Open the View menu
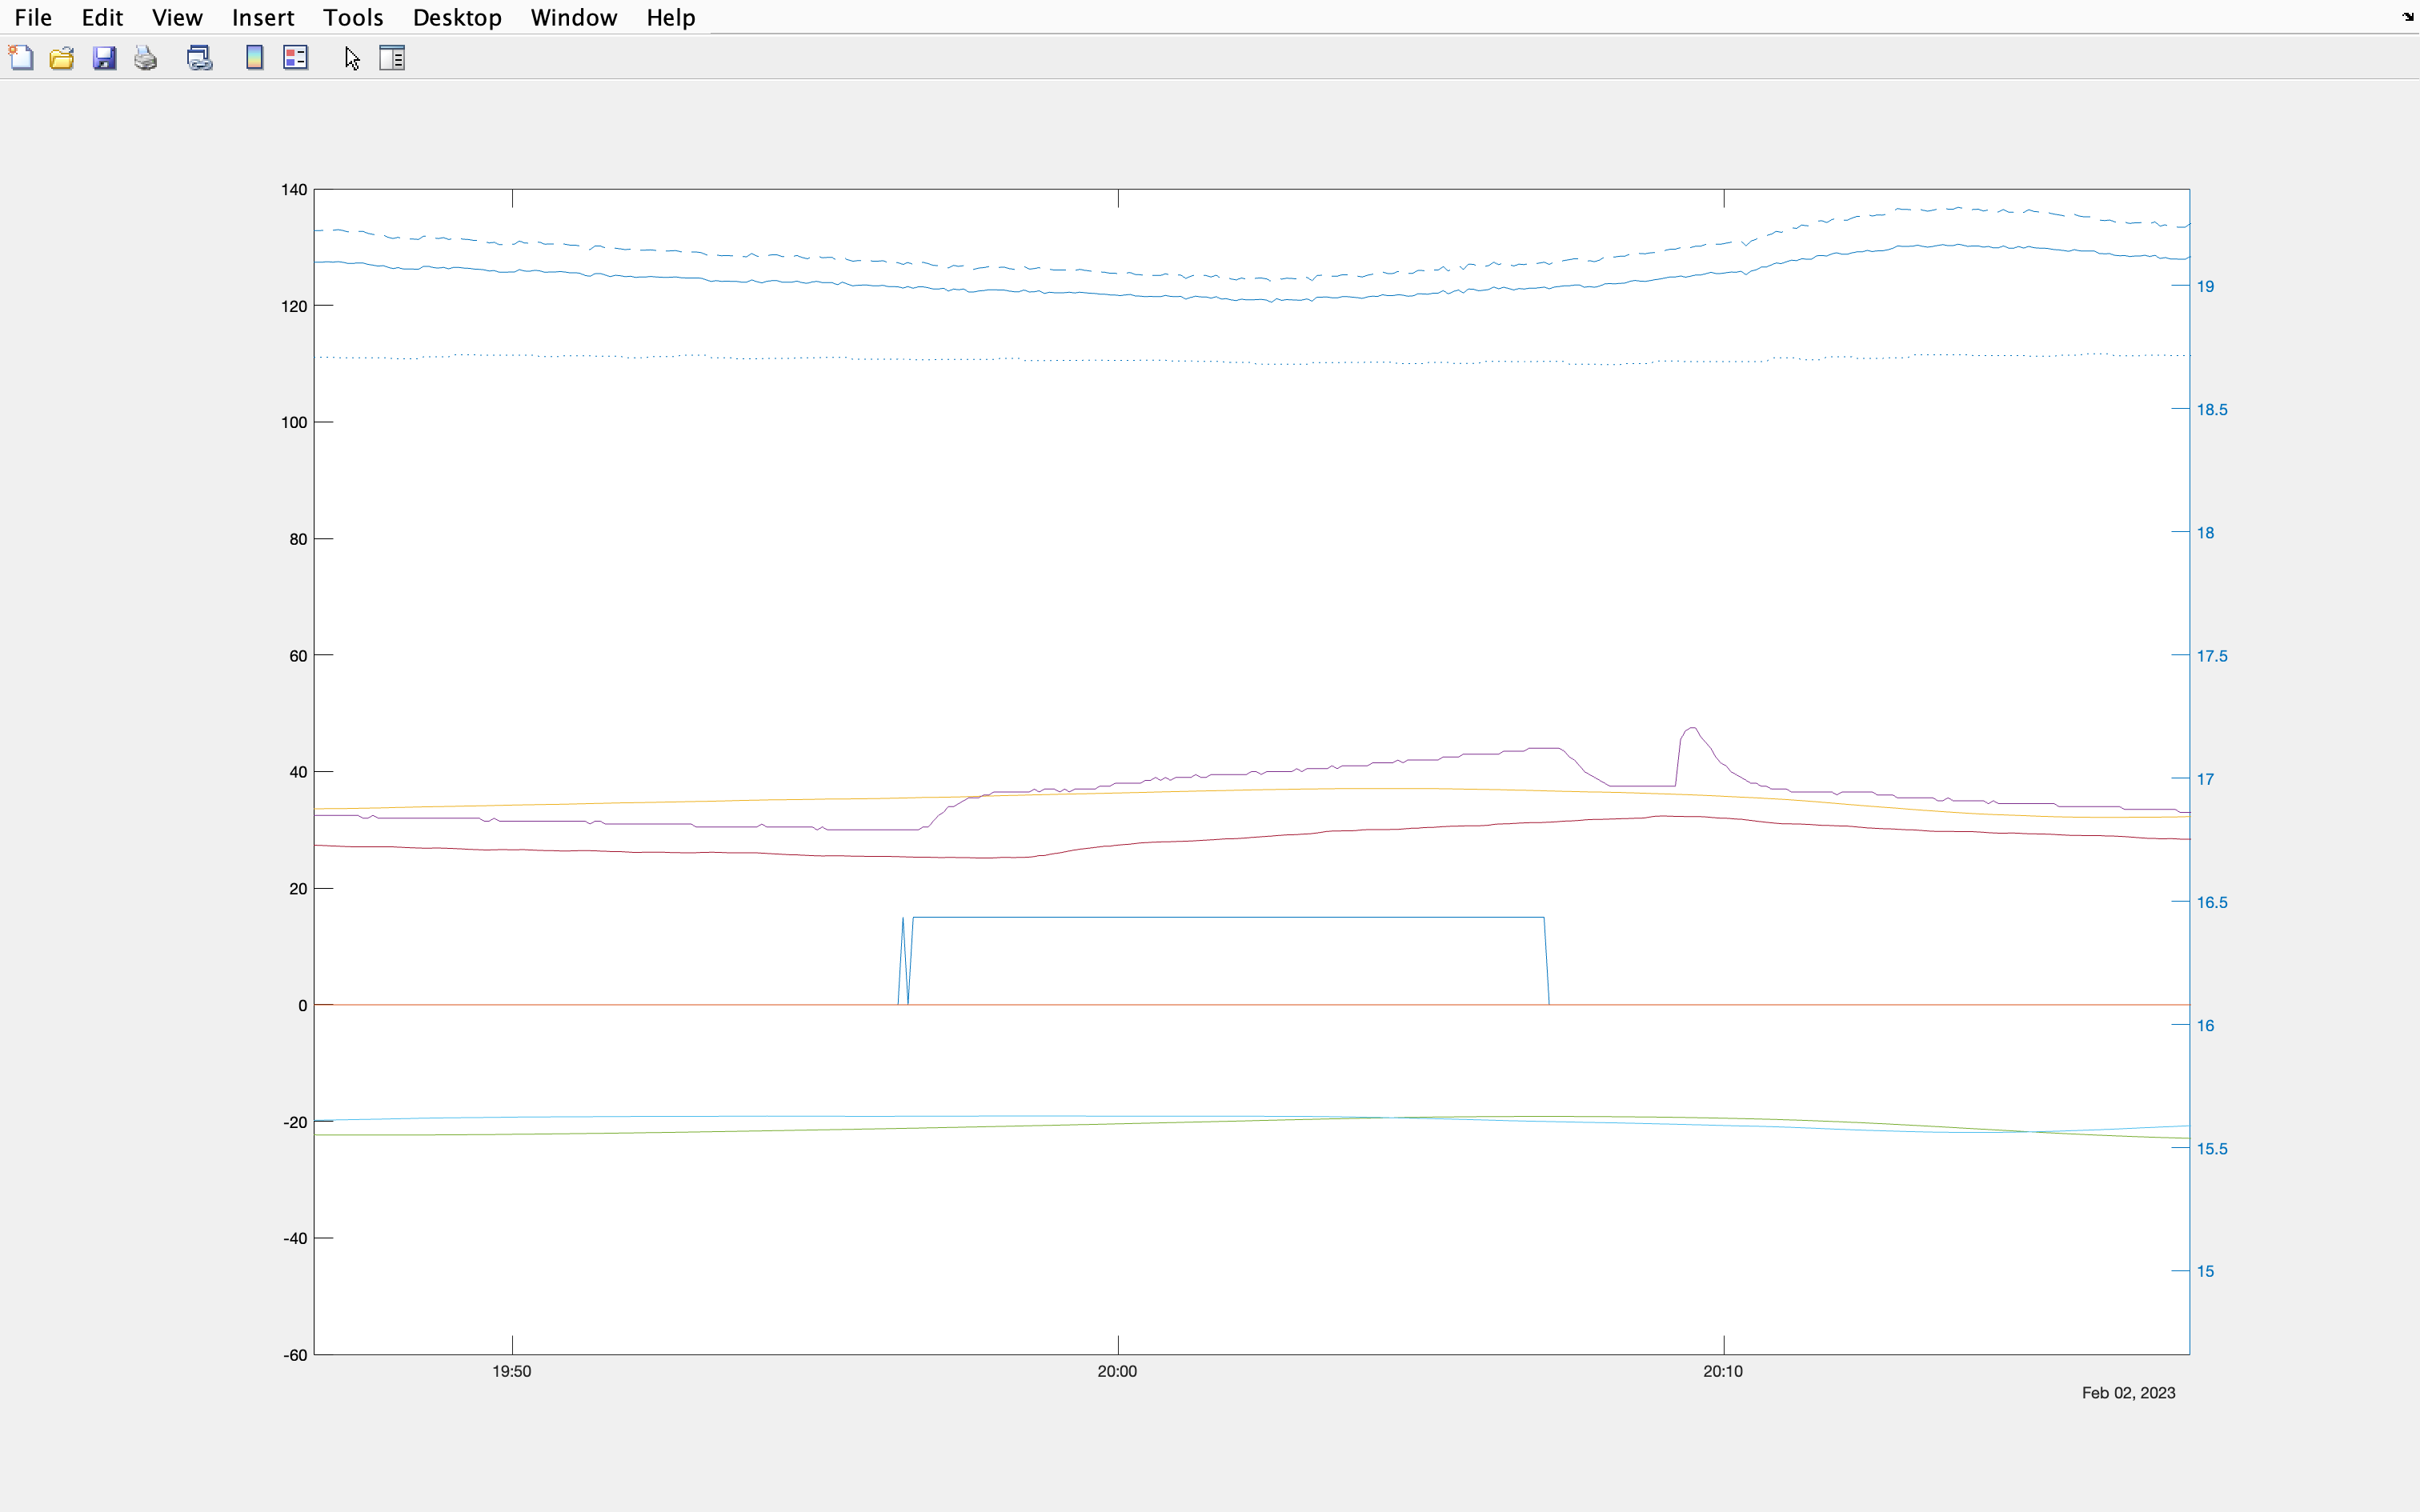Image resolution: width=2420 pixels, height=1512 pixels. 177,17
